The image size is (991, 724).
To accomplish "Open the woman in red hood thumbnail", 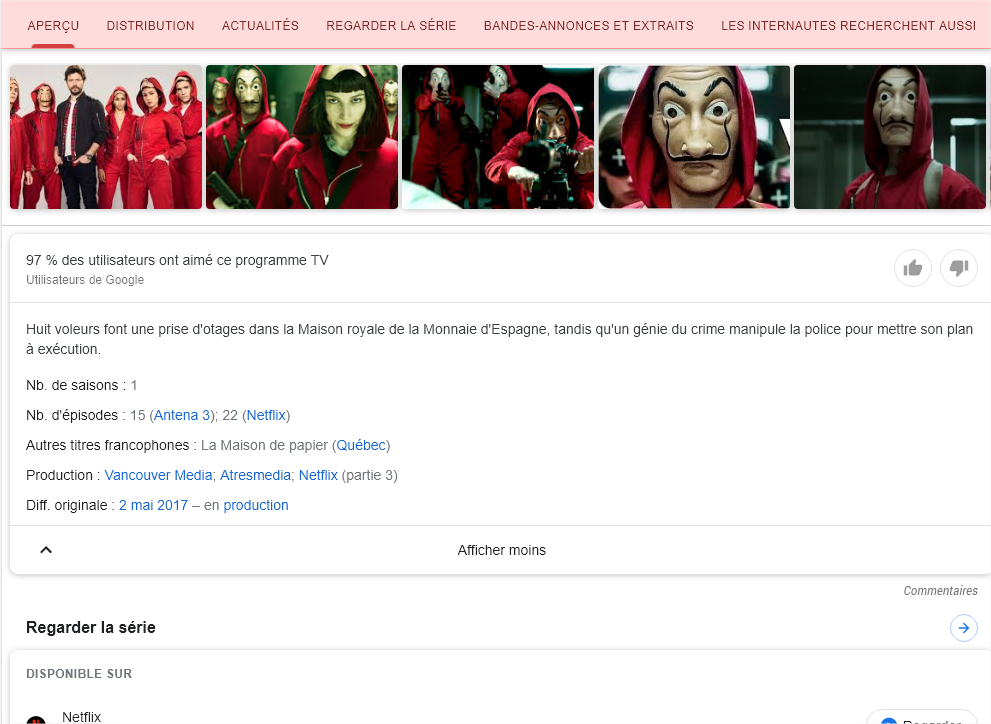I will (302, 137).
